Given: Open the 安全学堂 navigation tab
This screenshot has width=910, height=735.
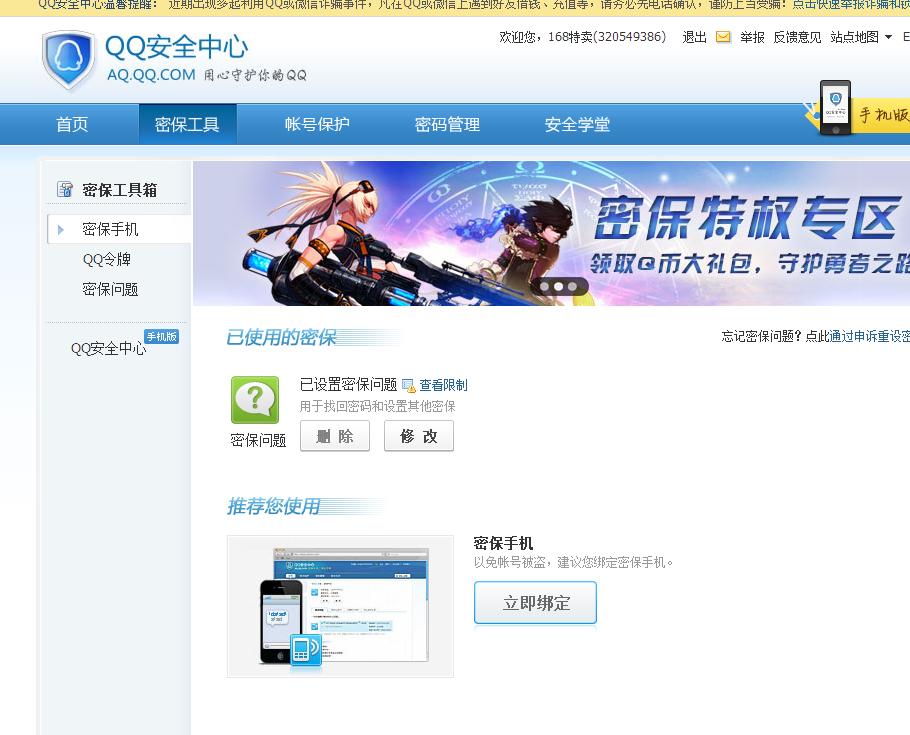Looking at the screenshot, I should pyautogui.click(x=577, y=124).
